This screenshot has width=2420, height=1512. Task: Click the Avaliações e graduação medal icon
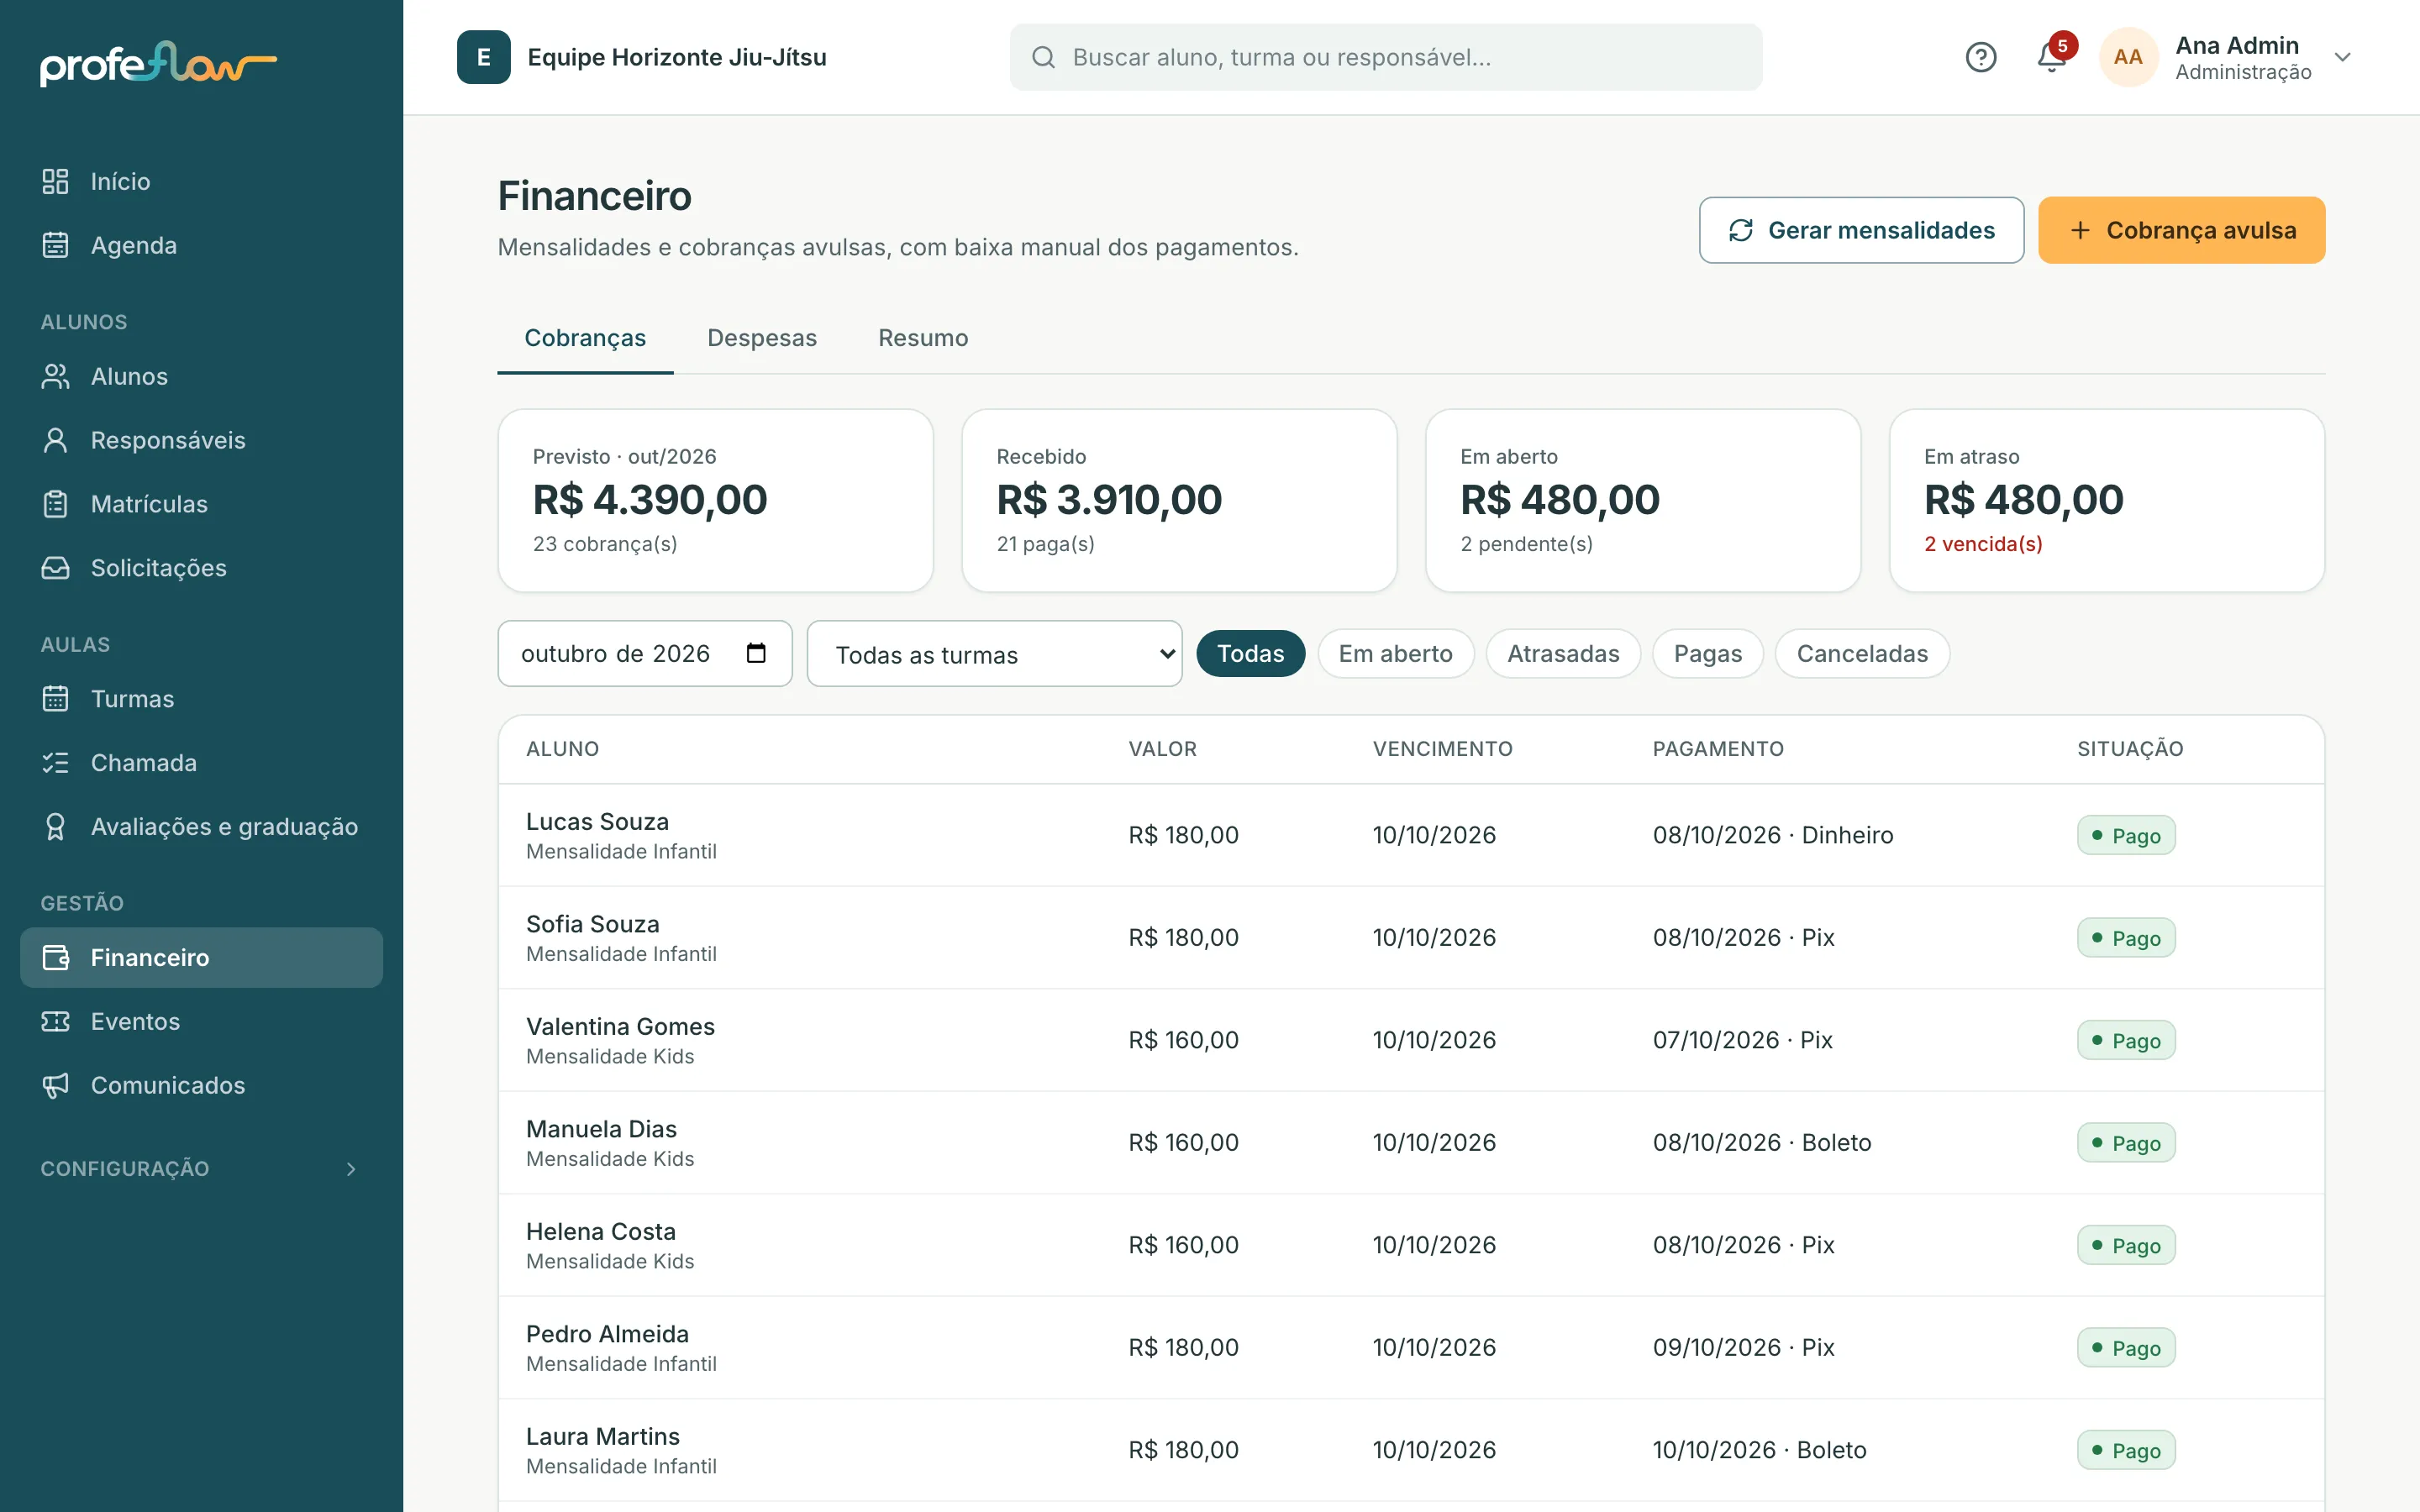(x=55, y=827)
